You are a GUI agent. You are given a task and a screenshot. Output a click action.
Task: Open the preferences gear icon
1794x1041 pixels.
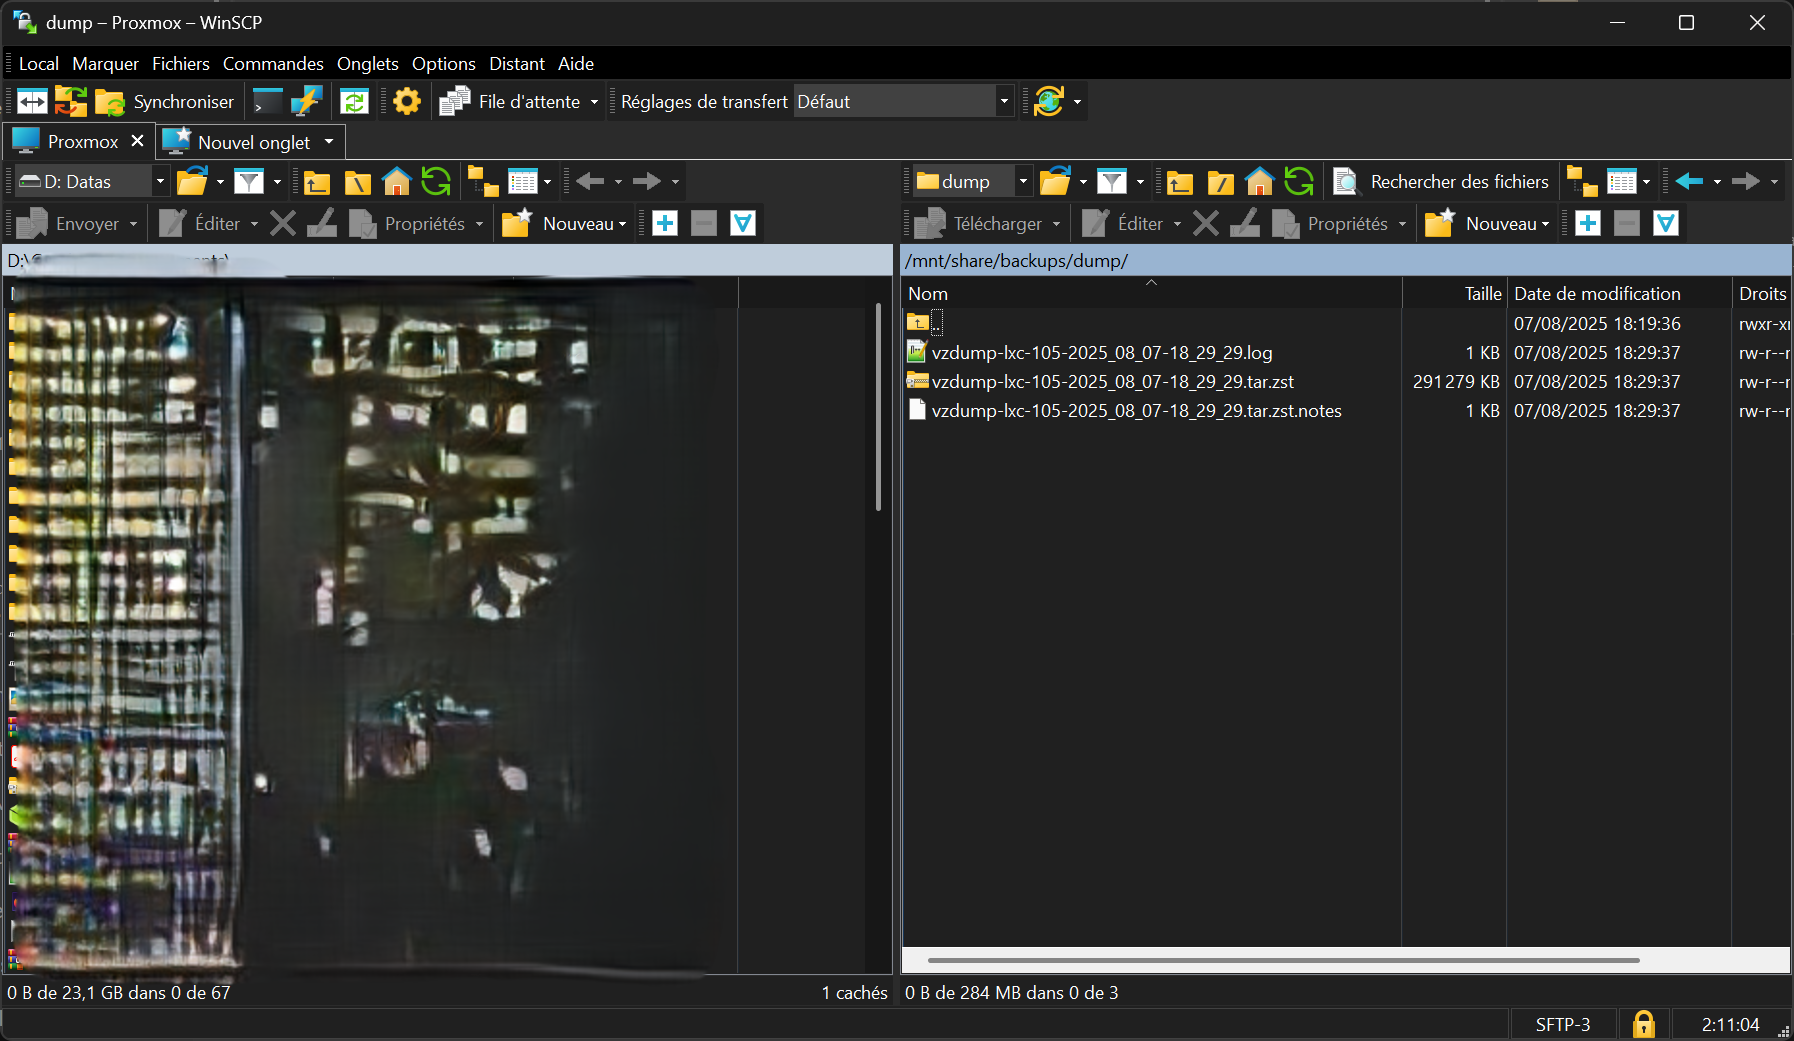coord(407,102)
